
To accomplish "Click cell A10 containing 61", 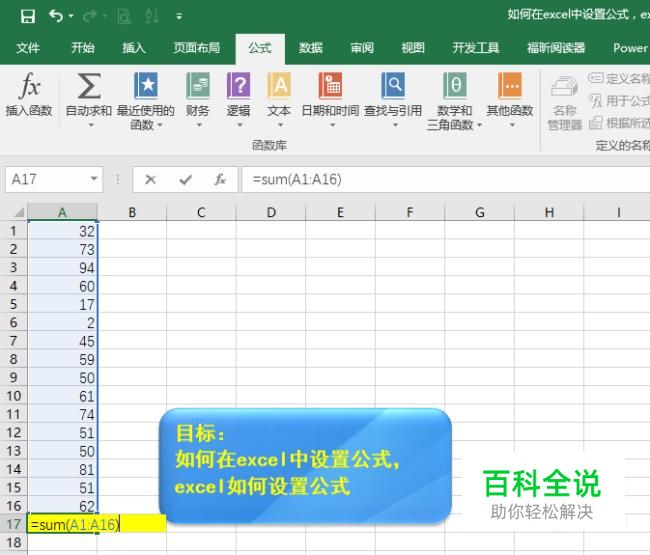I will 62,396.
